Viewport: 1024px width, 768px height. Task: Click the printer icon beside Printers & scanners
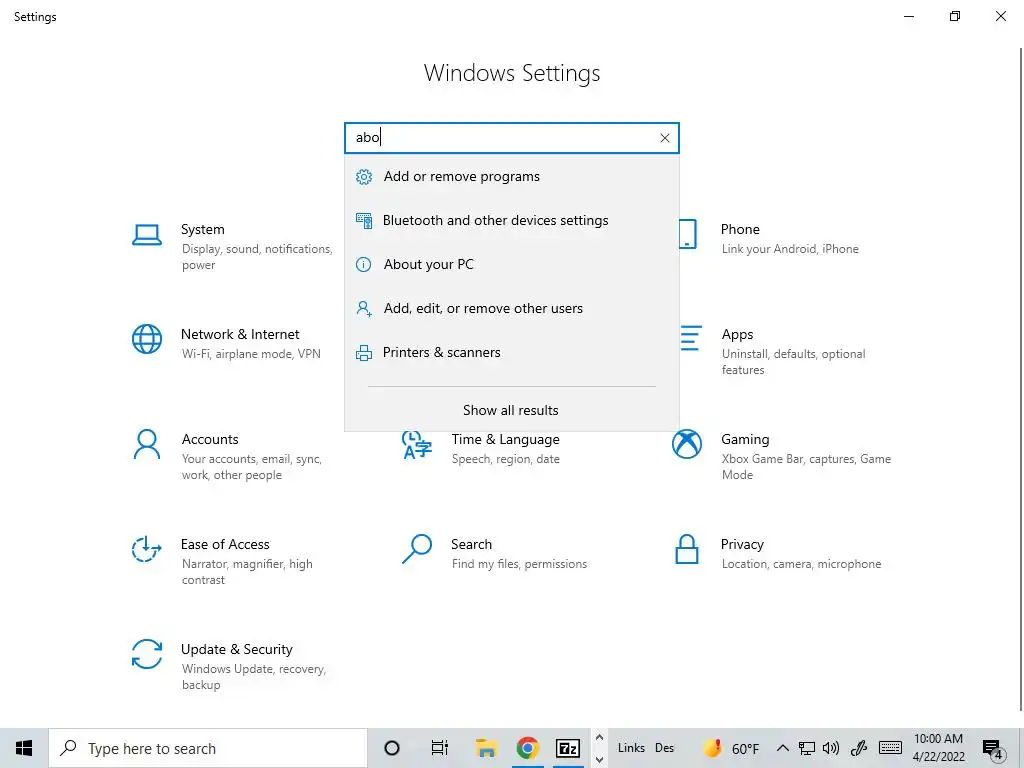364,353
